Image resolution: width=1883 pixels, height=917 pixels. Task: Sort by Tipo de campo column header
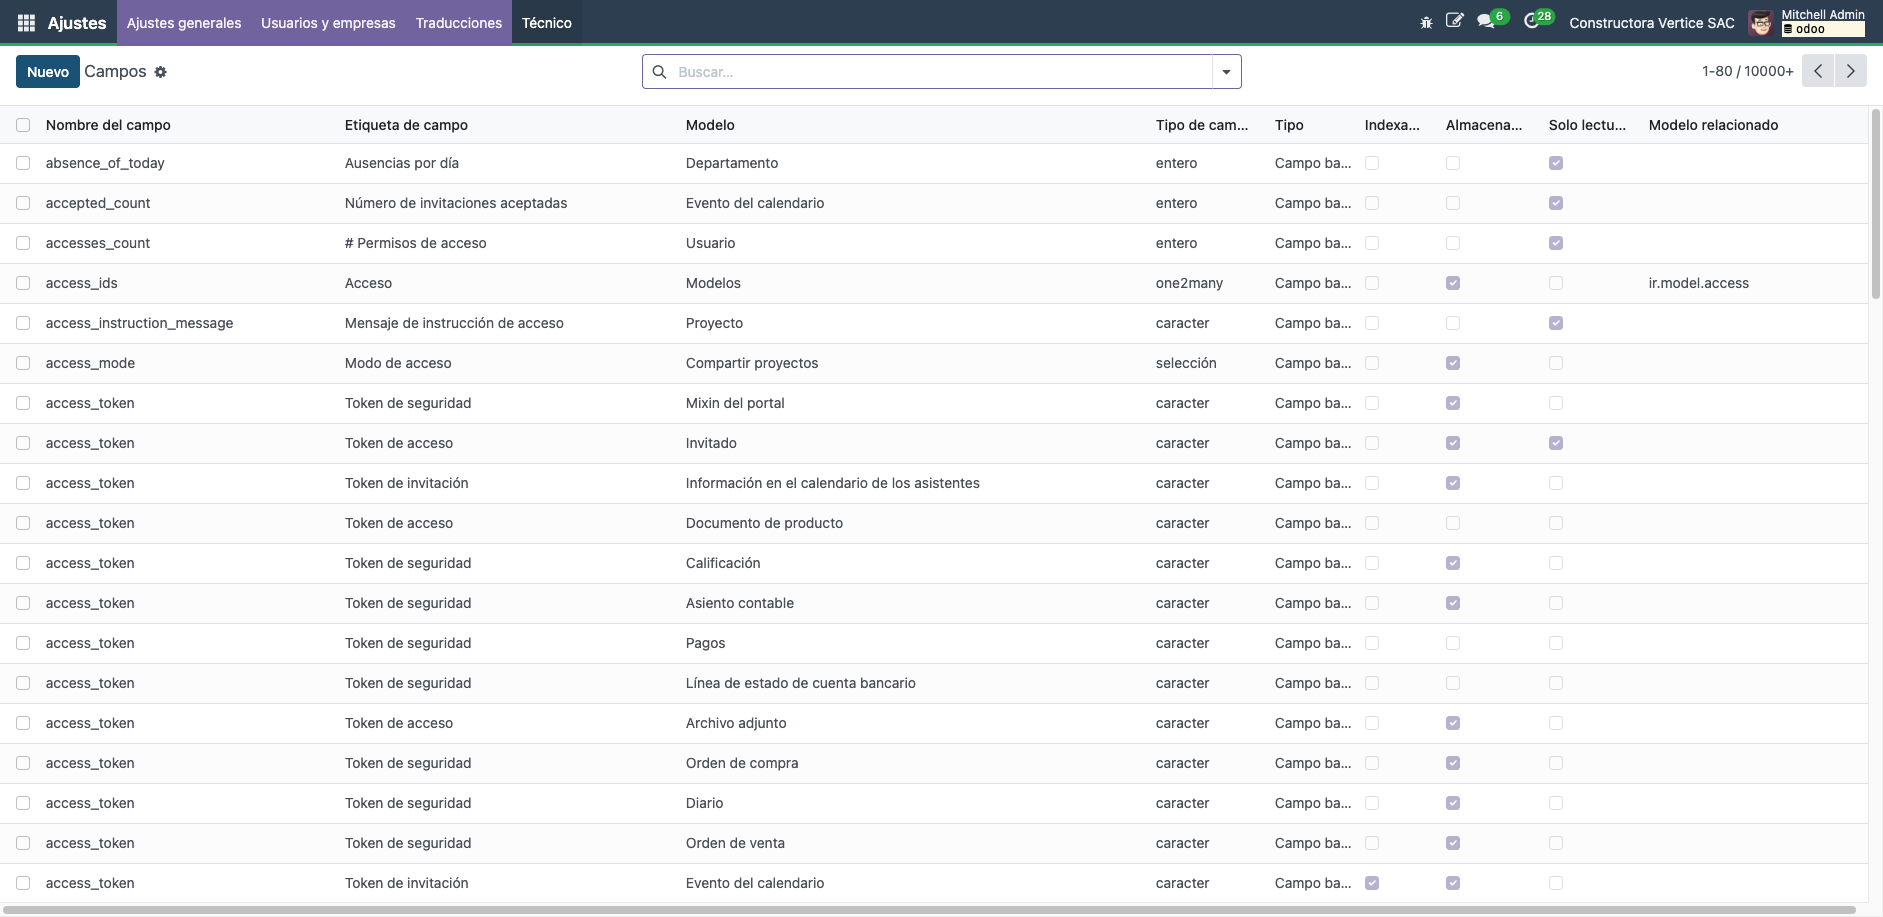tap(1202, 125)
